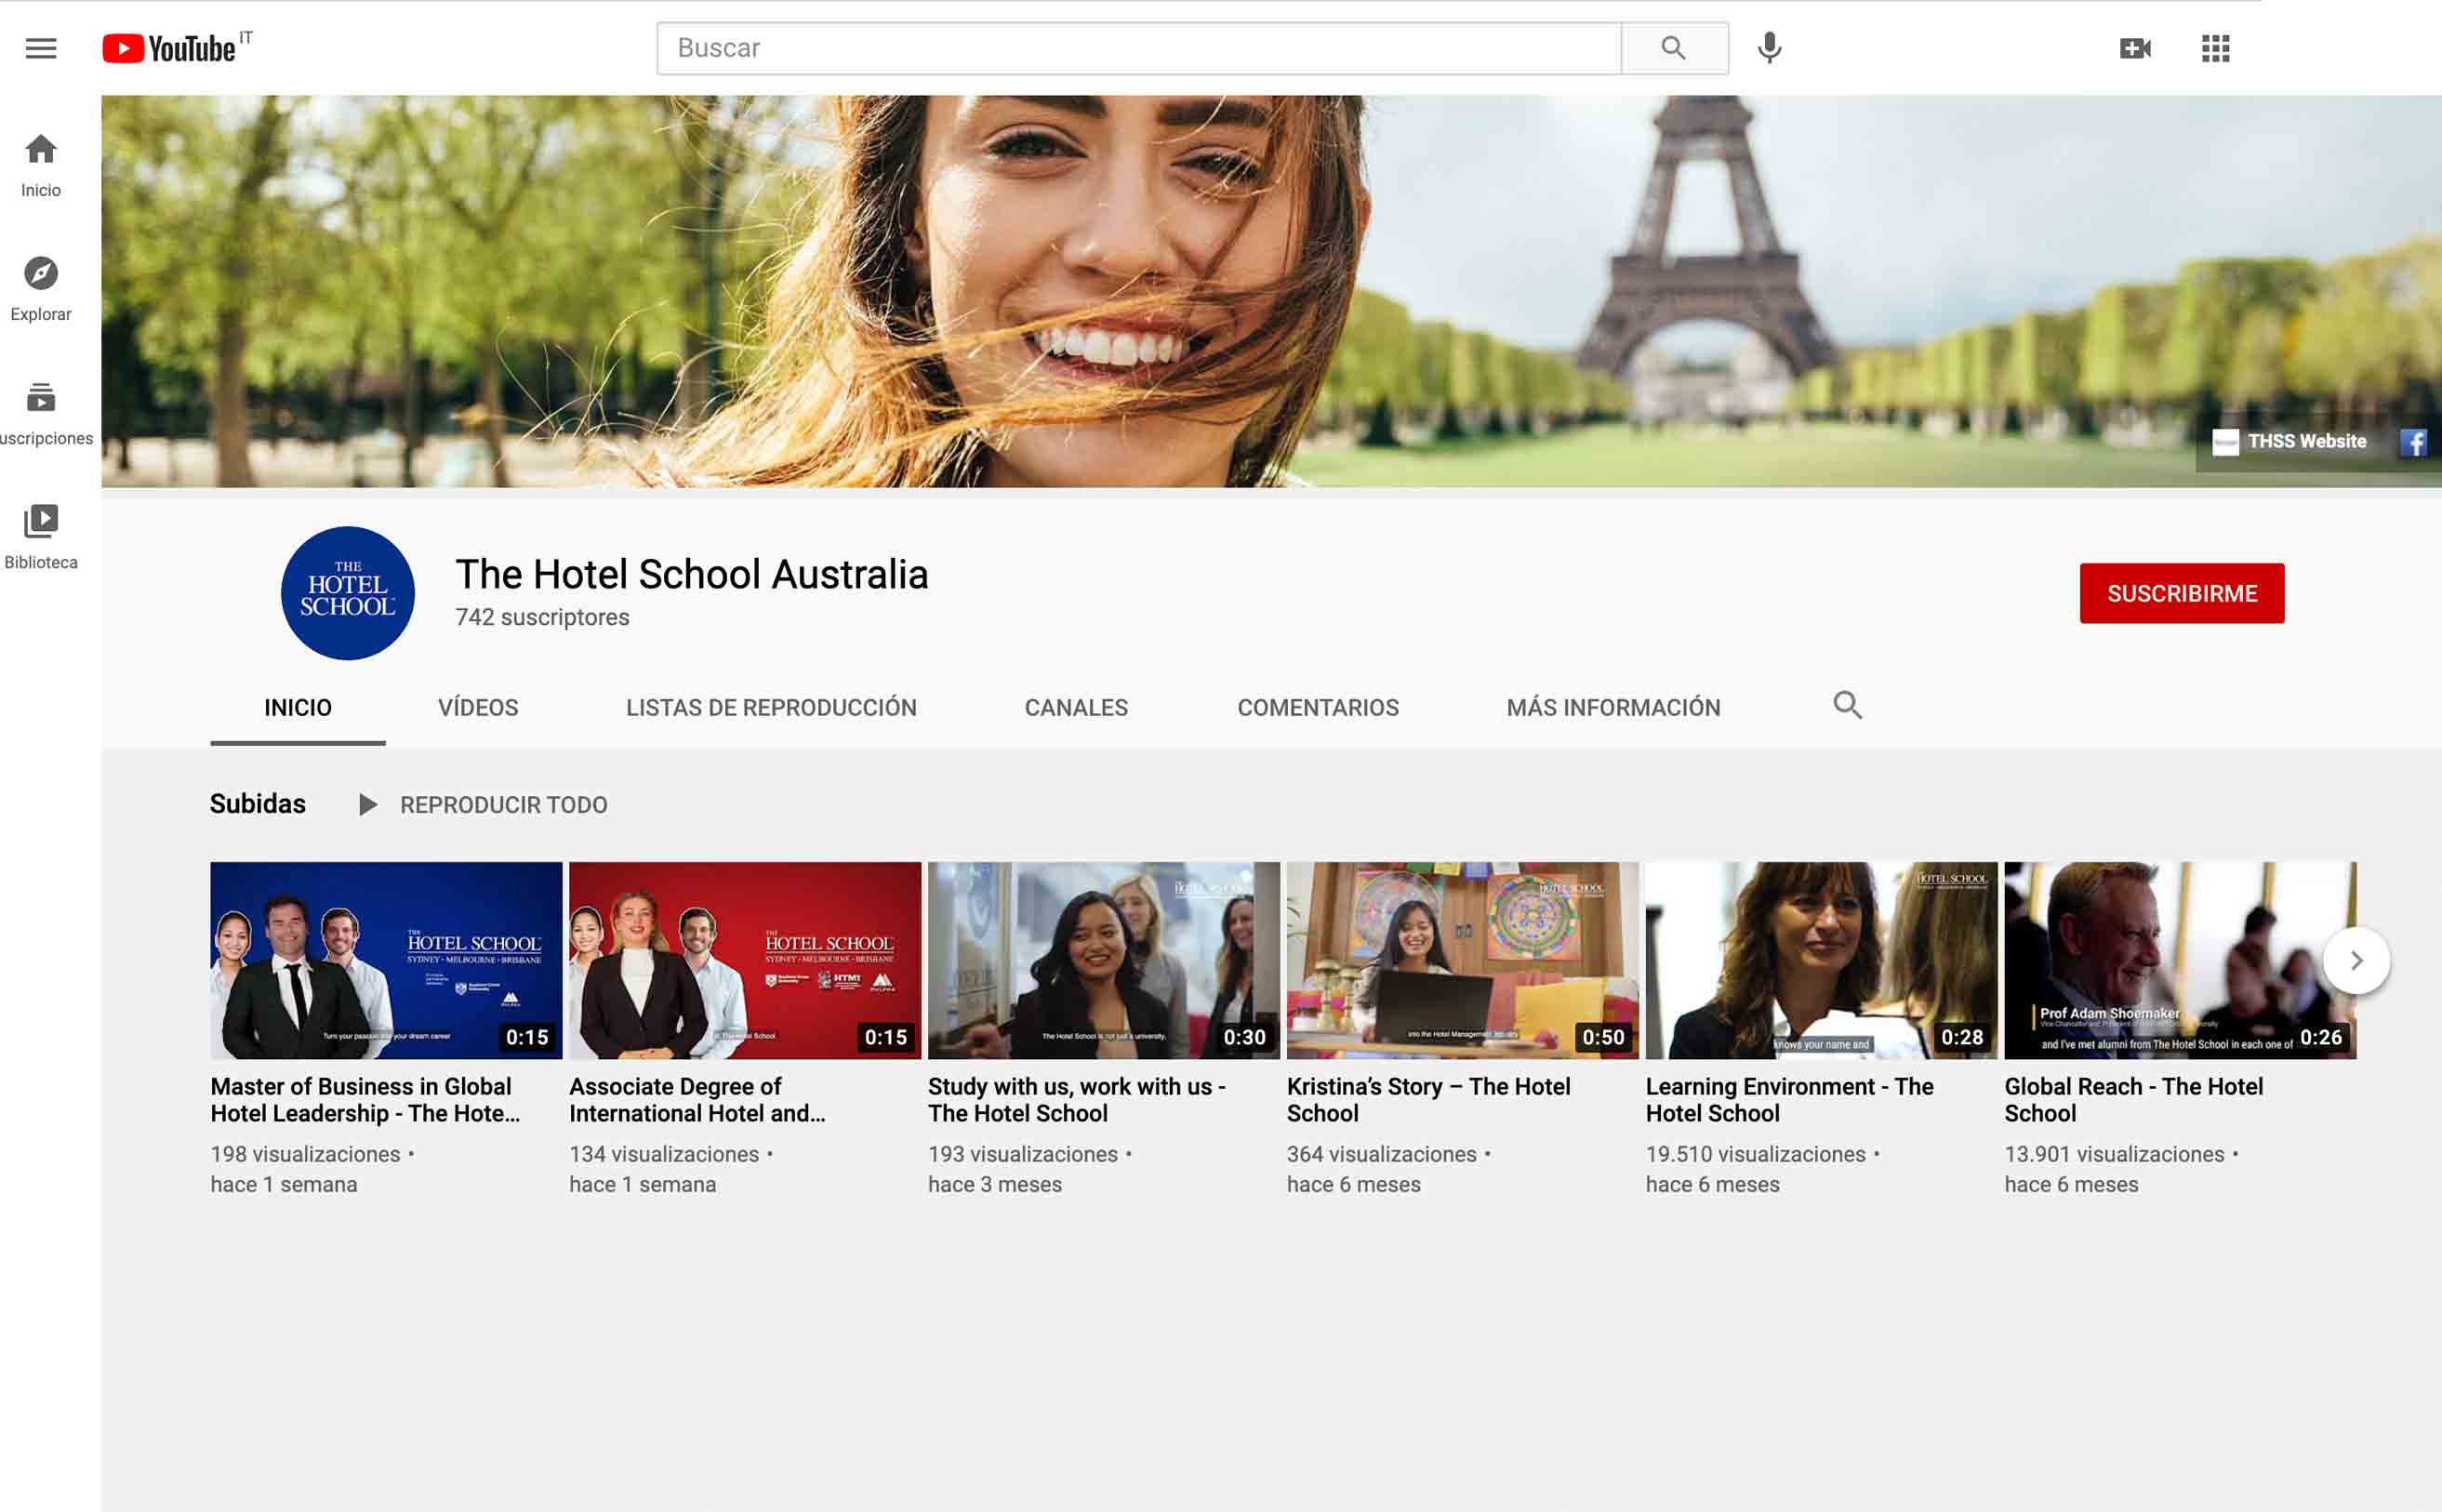The width and height of the screenshot is (2442, 1512).
Task: Focus the Buscar search field
Action: (1139, 48)
